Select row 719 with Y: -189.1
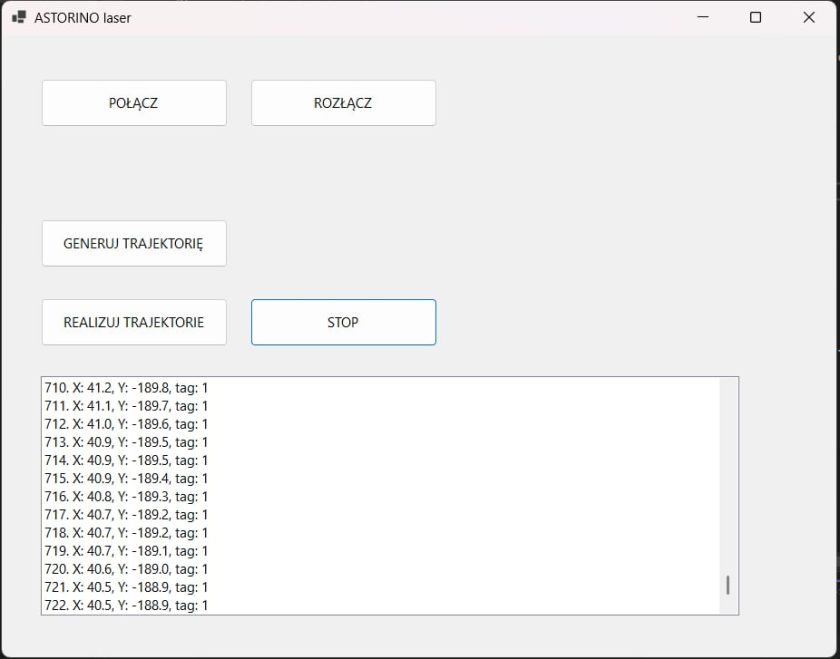 click(x=127, y=550)
